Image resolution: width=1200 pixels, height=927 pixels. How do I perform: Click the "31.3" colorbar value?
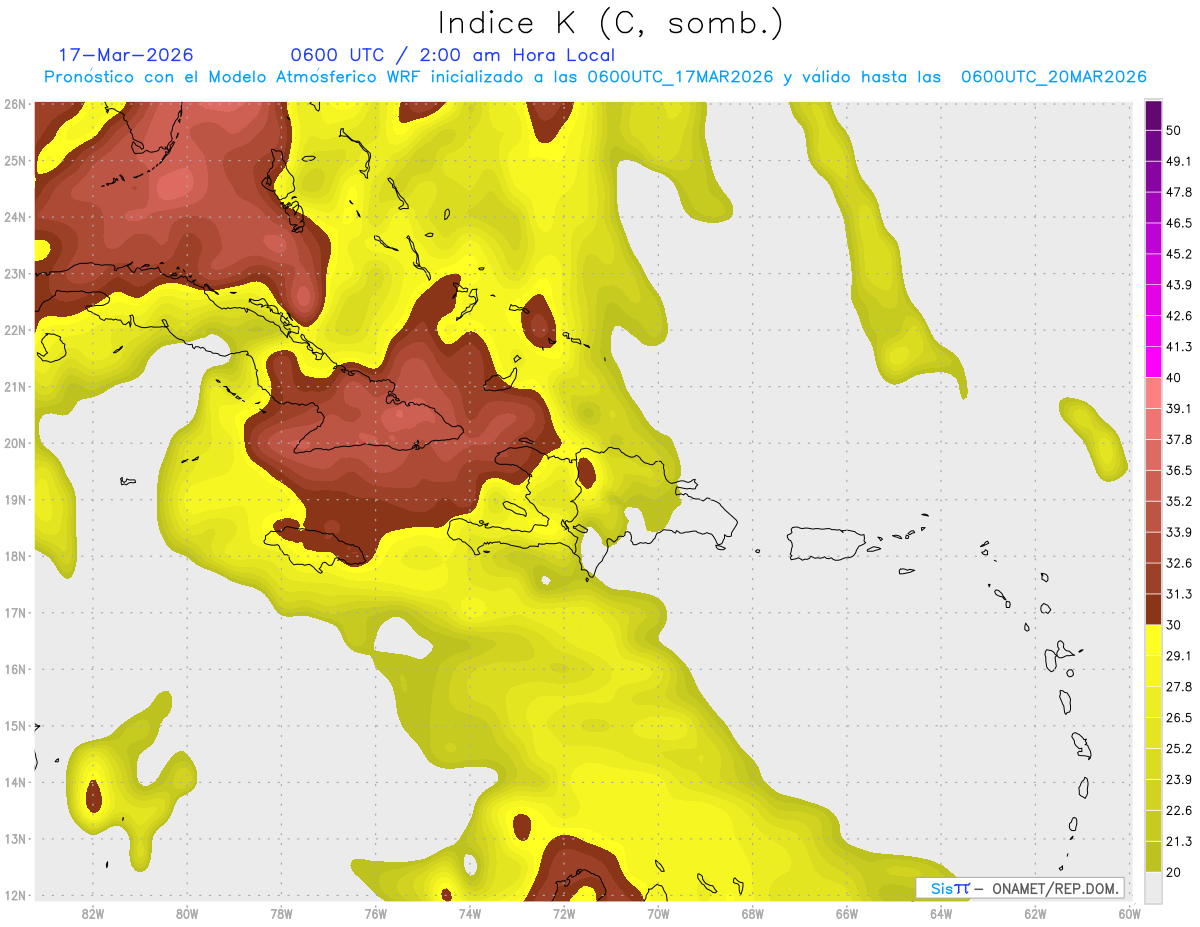1179,594
